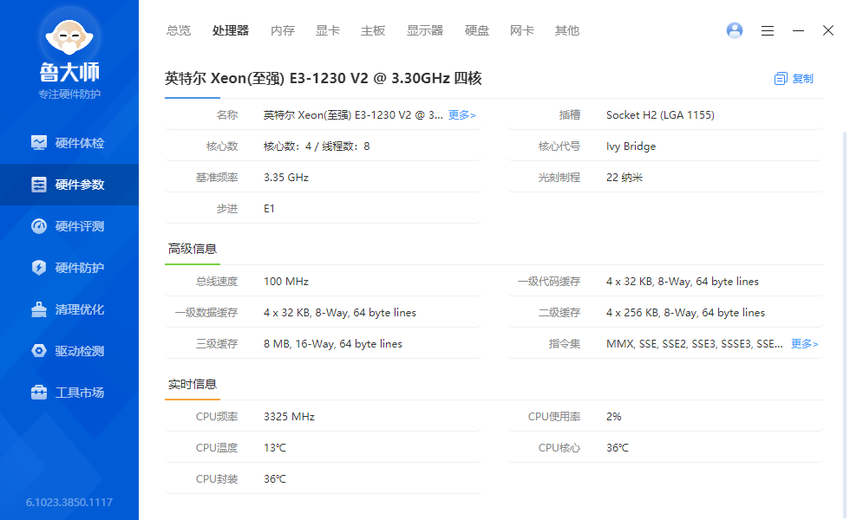Click the 鲁大师 logo avatar

pos(69,36)
